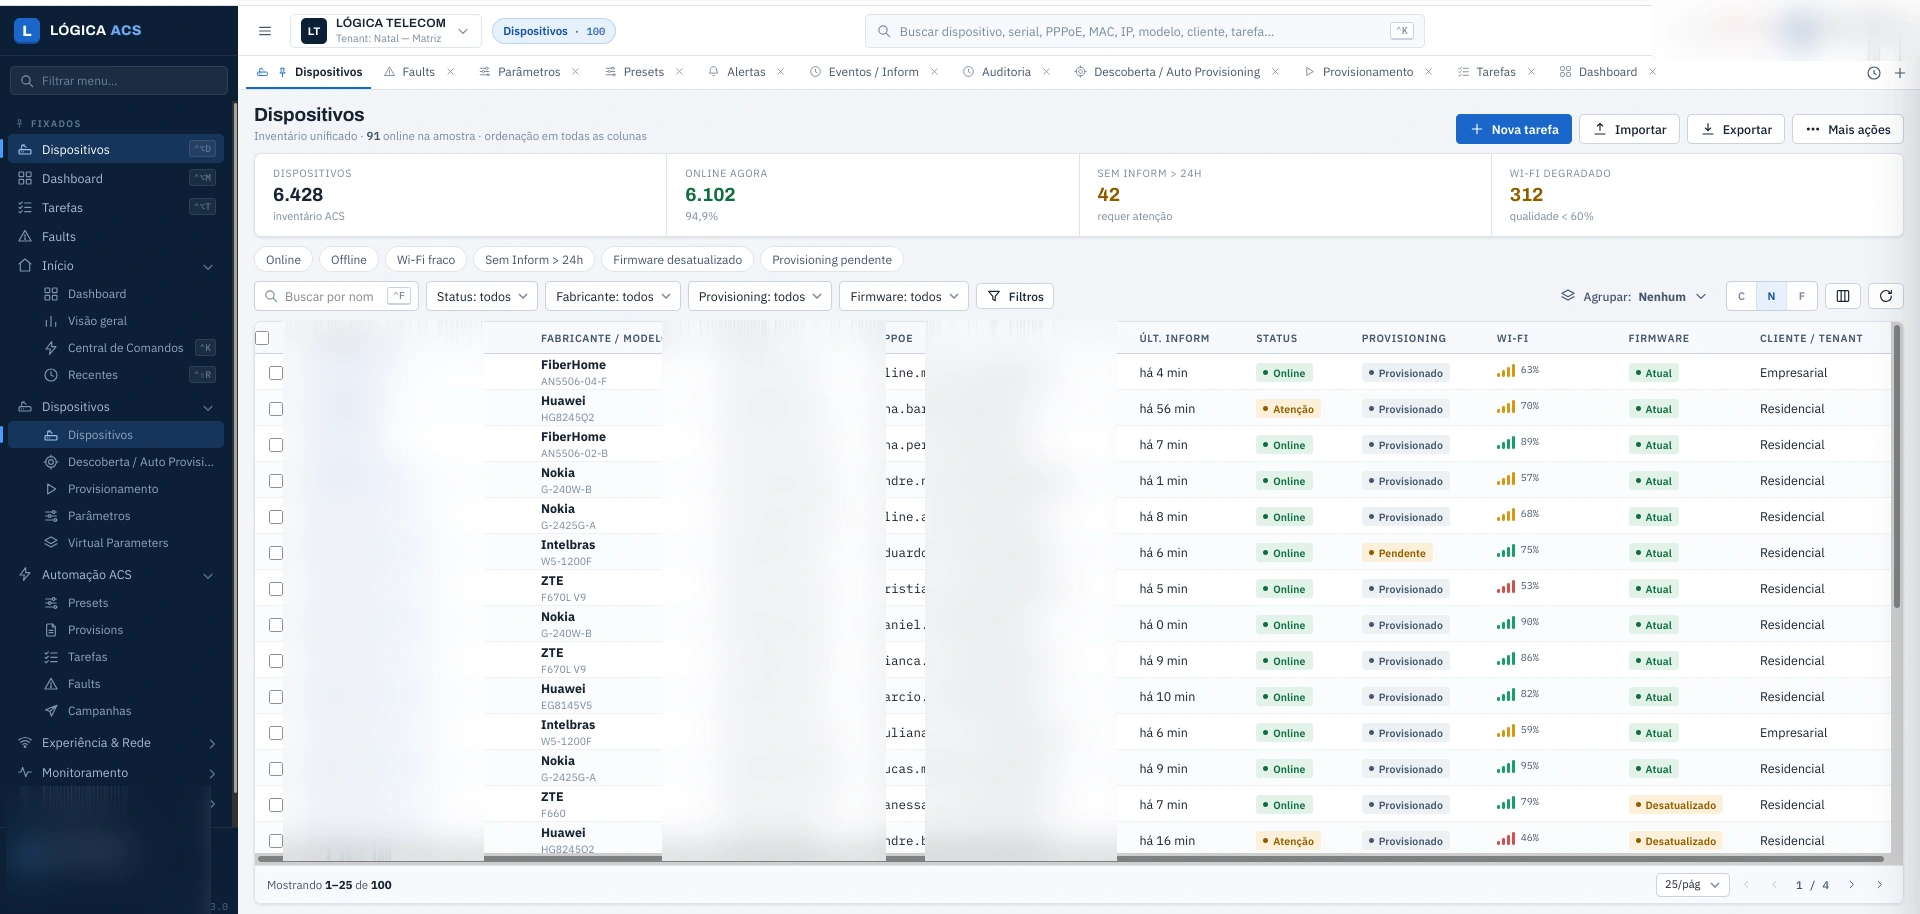Toggle the hamburger menu icon

tap(265, 31)
